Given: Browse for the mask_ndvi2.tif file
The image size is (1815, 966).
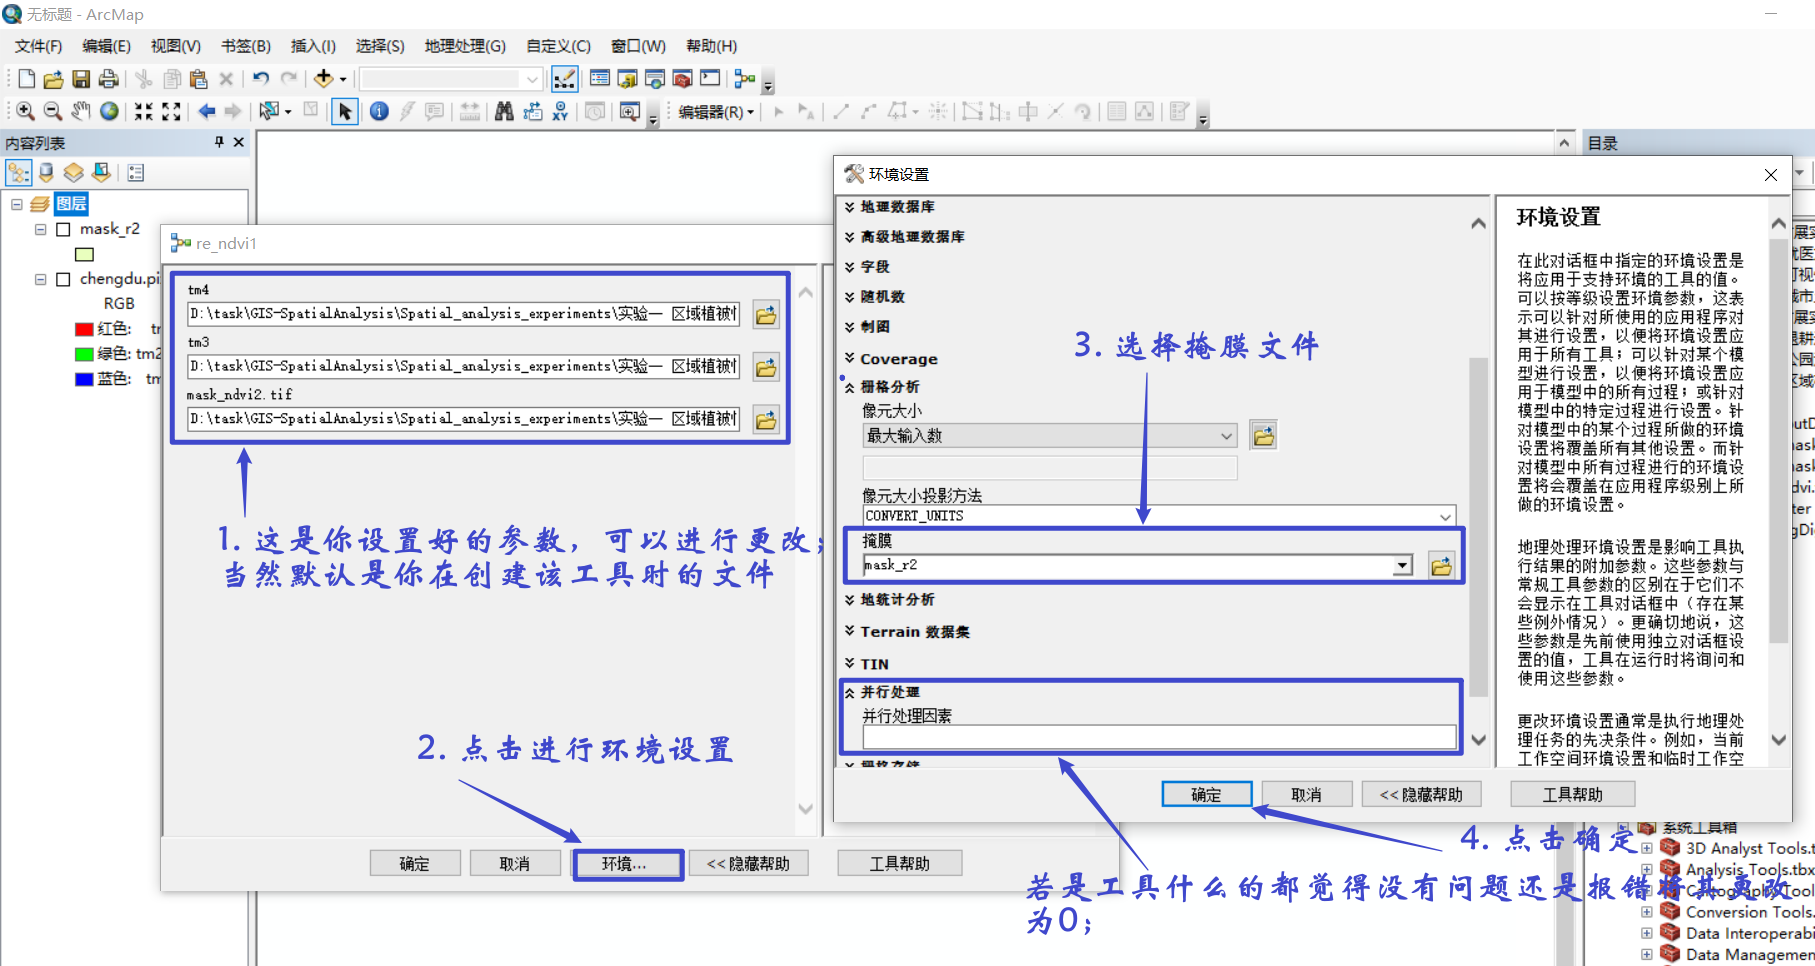Looking at the screenshot, I should point(766,420).
